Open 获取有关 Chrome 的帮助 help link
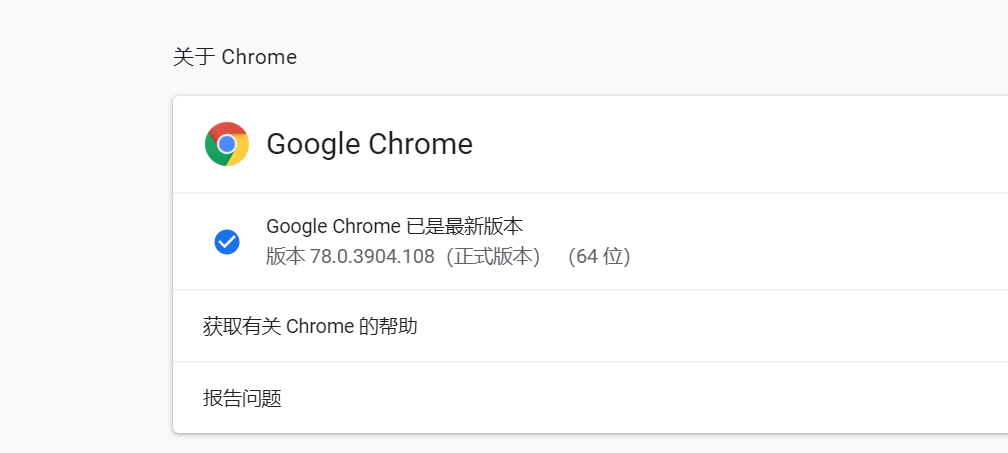Screen dimensions: 1008x453 [x=590, y=326]
